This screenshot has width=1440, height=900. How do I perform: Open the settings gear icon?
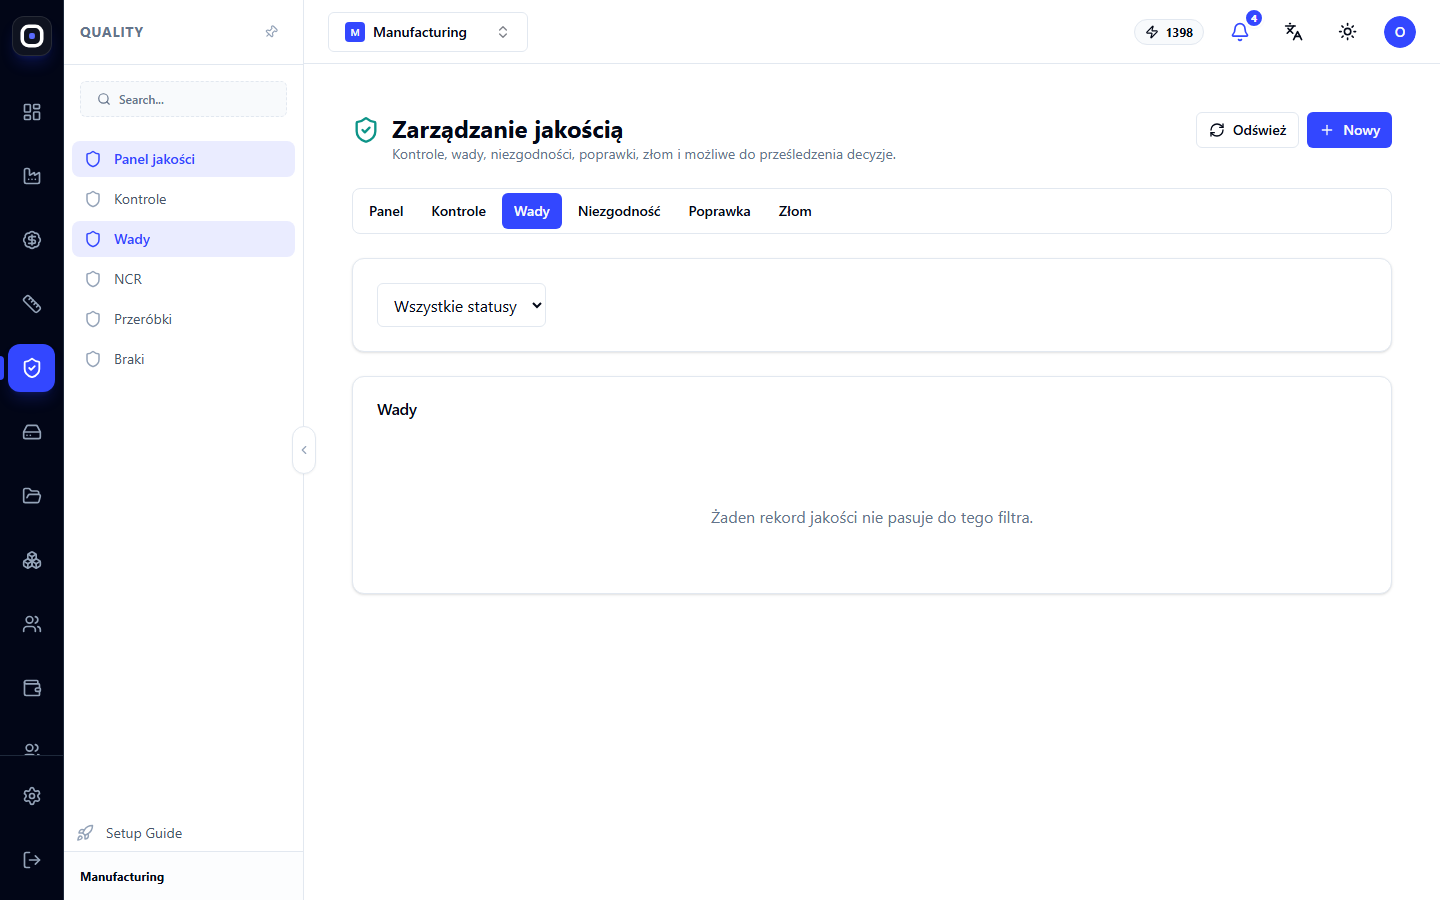(32, 796)
